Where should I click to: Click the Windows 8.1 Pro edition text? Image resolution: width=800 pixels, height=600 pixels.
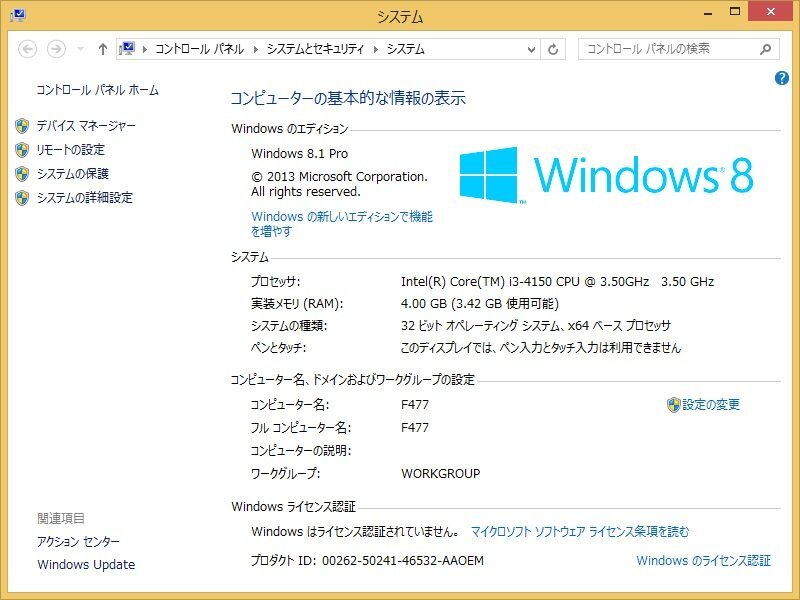tap(300, 154)
